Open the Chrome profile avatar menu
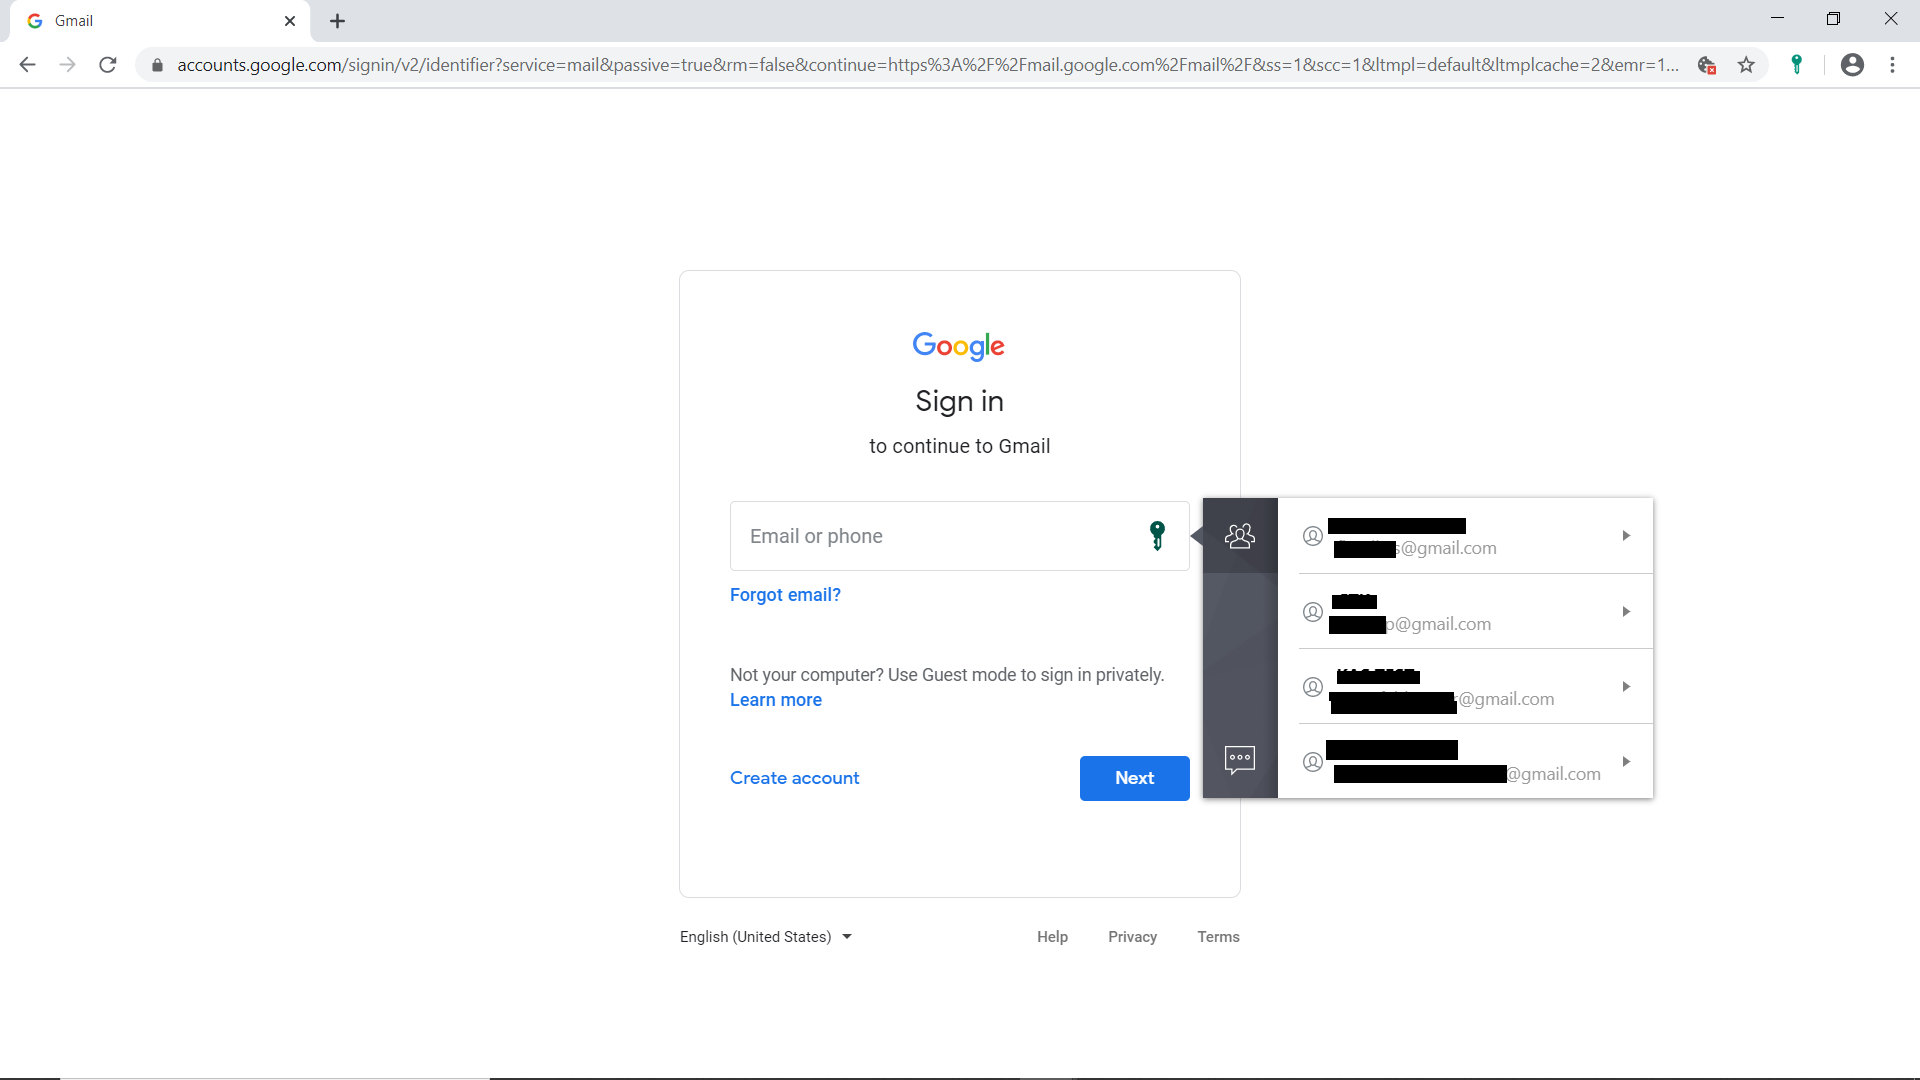This screenshot has height=1080, width=1920. [1852, 65]
